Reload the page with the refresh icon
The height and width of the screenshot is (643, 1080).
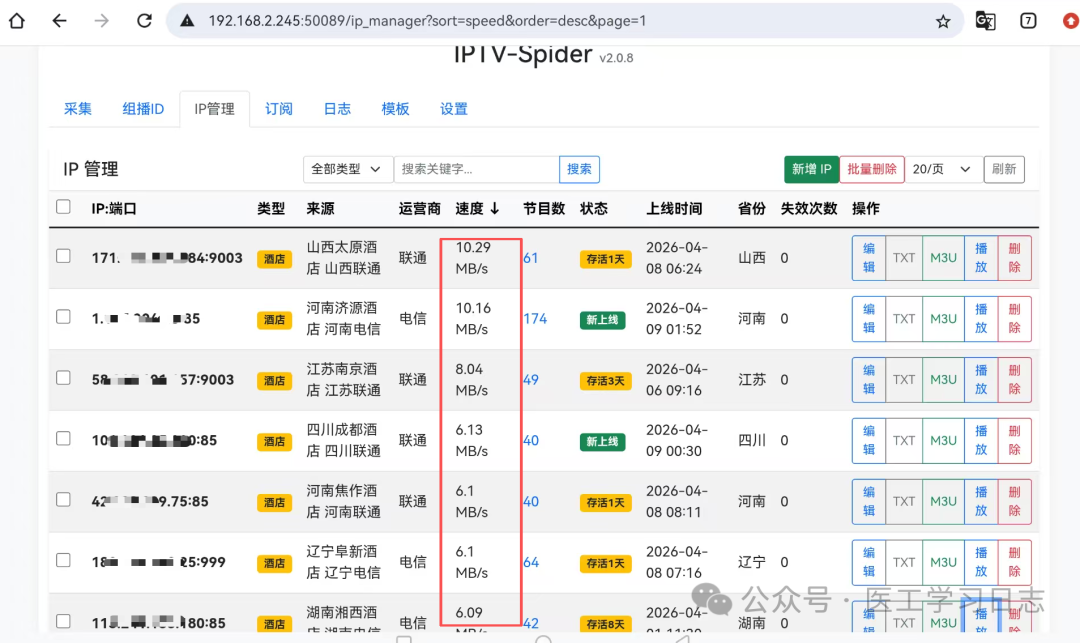(144, 21)
